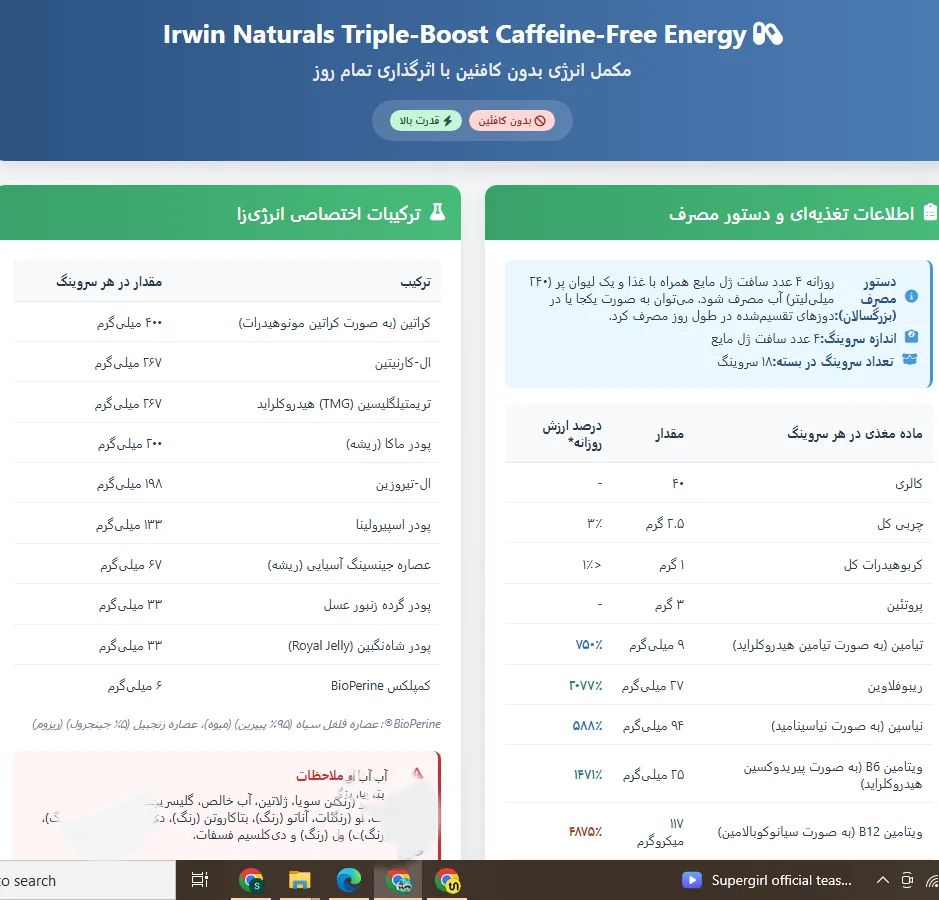Click the Irwin Naturals Triple-Boost page title
This screenshot has width=939, height=900.
click(x=455, y=35)
